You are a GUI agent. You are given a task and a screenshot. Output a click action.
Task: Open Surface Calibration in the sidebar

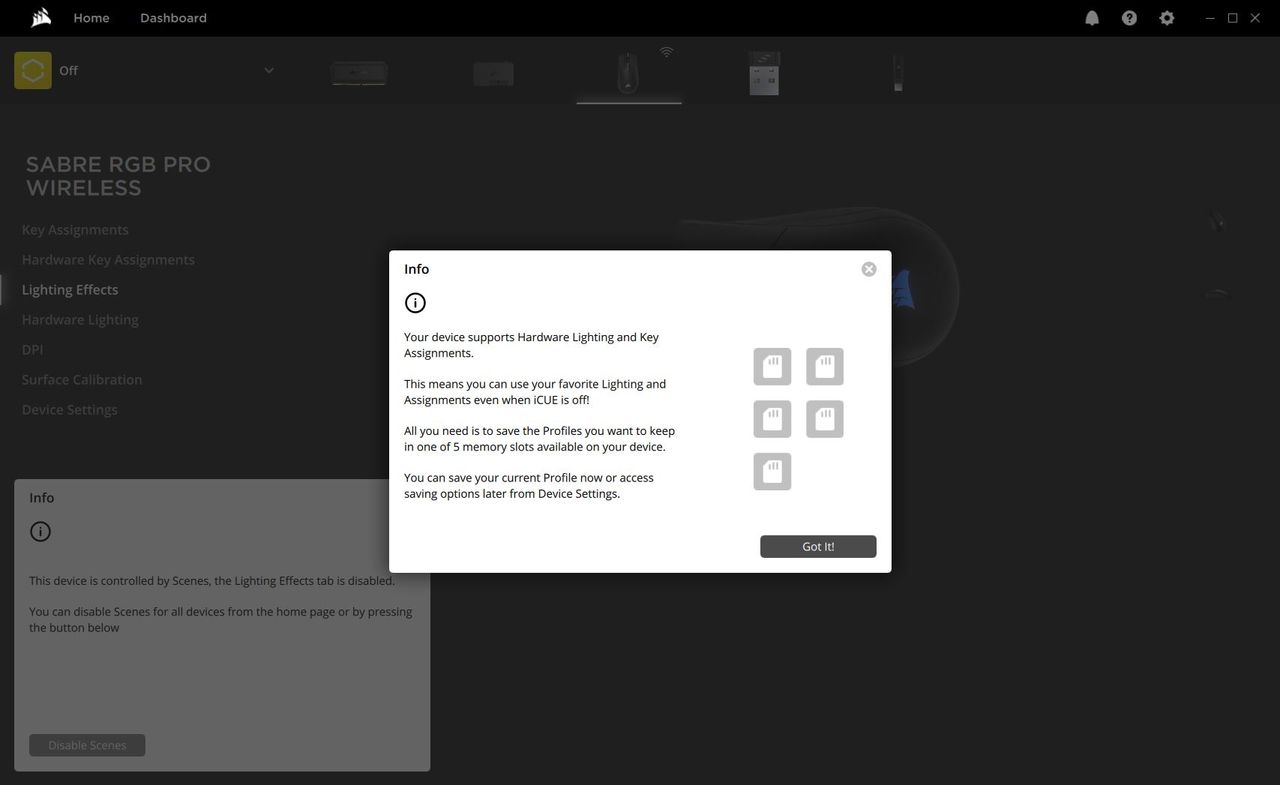[x=82, y=380]
